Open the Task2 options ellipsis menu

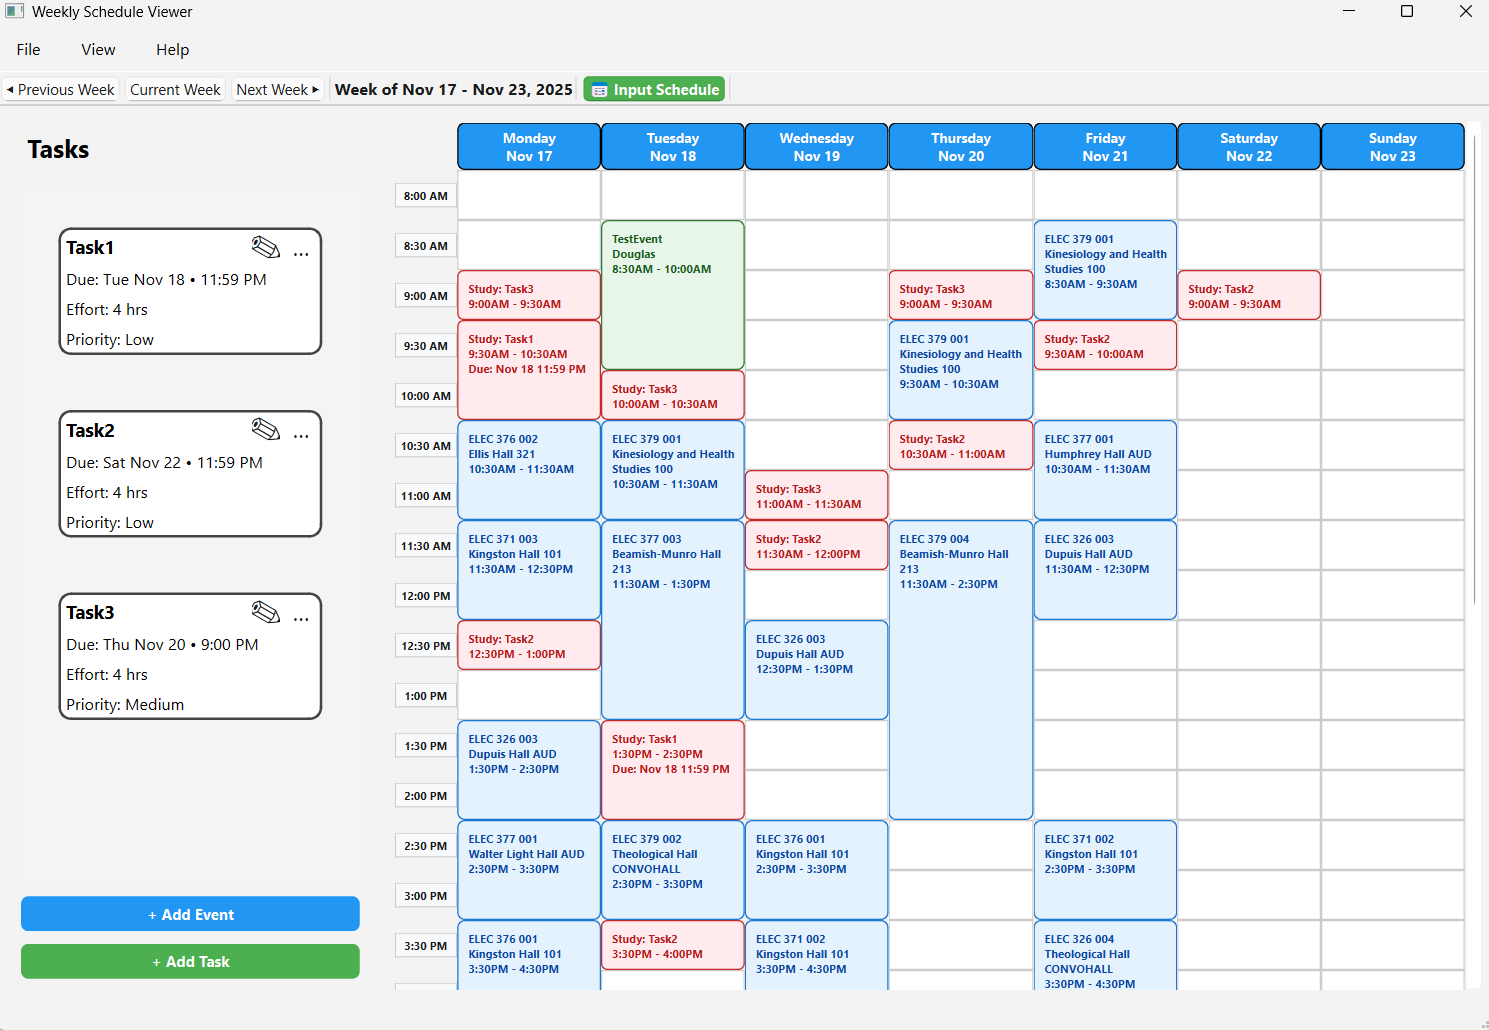[301, 436]
